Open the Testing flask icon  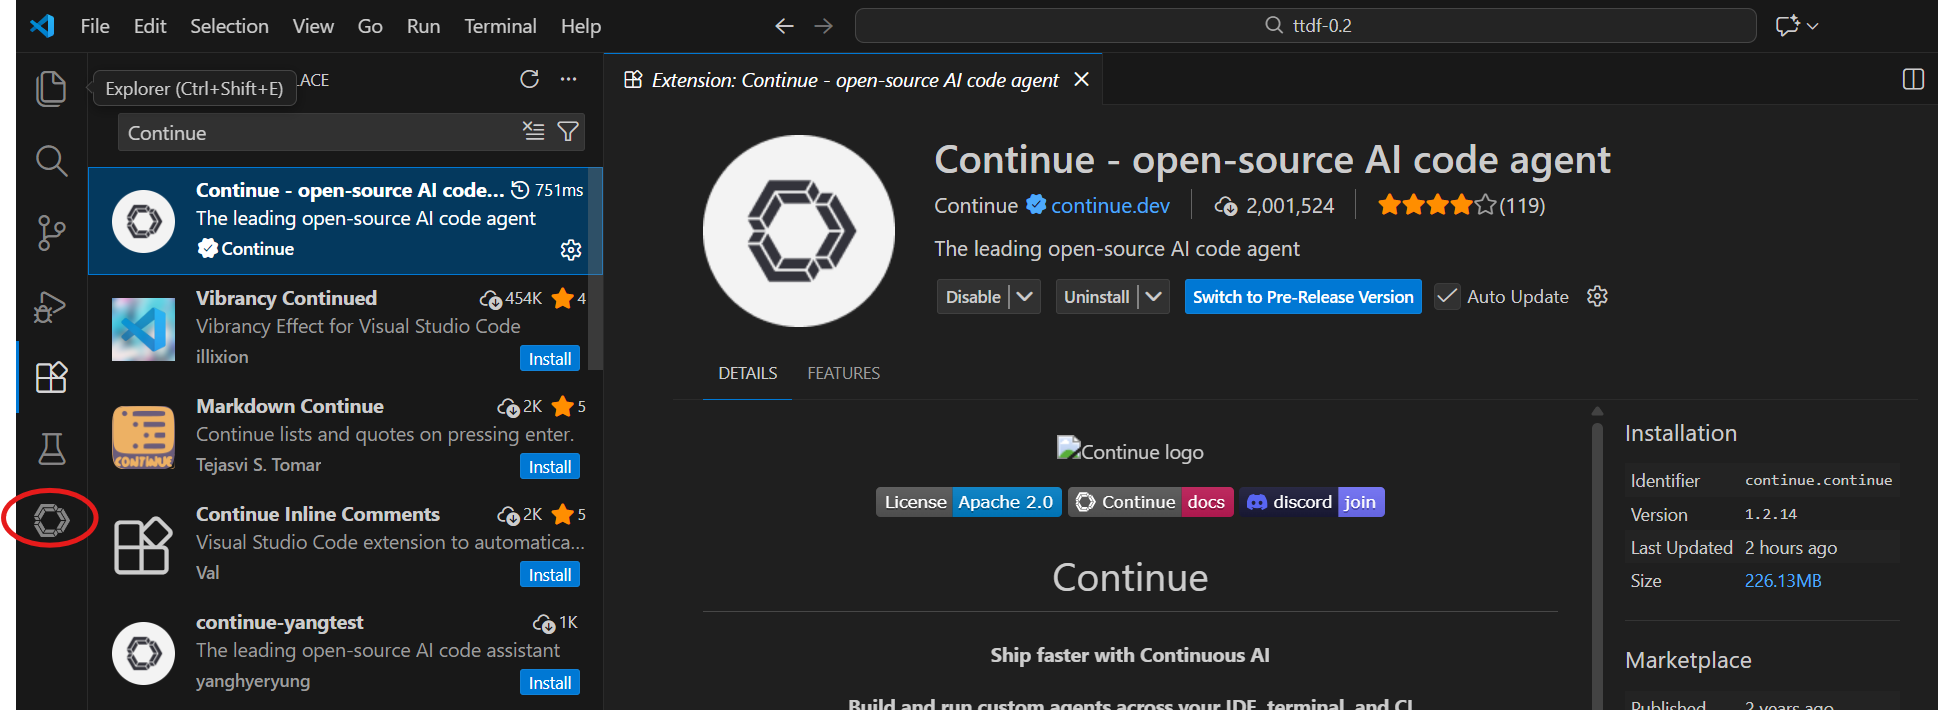click(51, 449)
